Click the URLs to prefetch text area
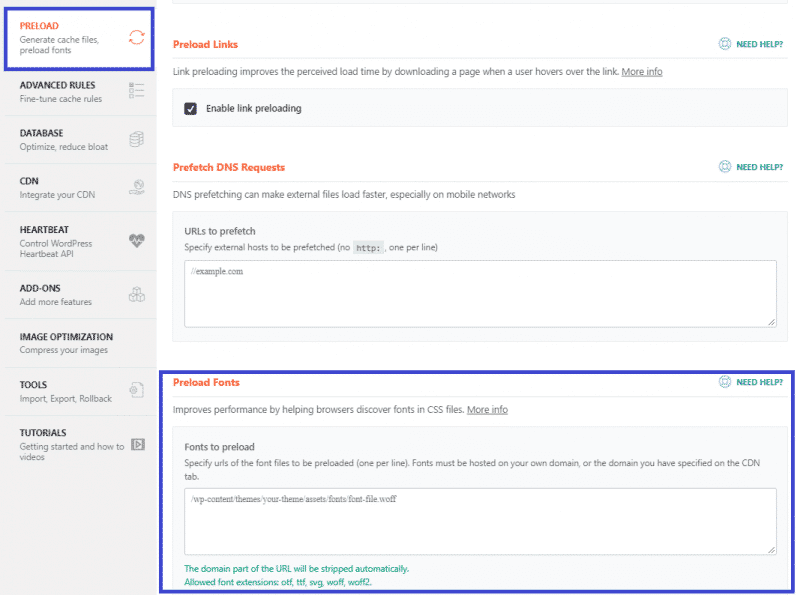 pos(480,290)
